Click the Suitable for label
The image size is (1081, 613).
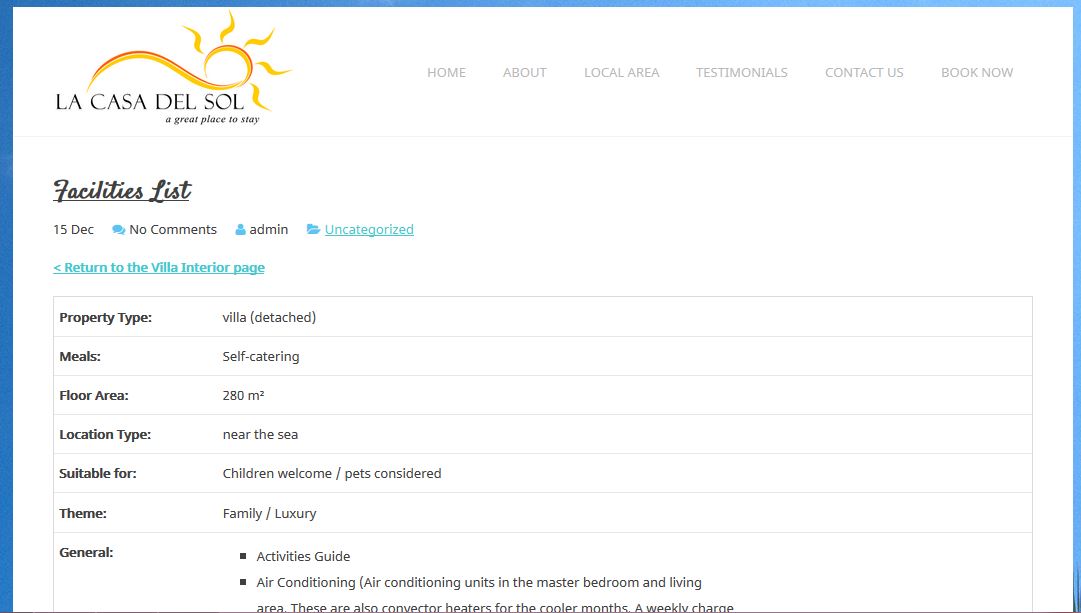(x=98, y=474)
